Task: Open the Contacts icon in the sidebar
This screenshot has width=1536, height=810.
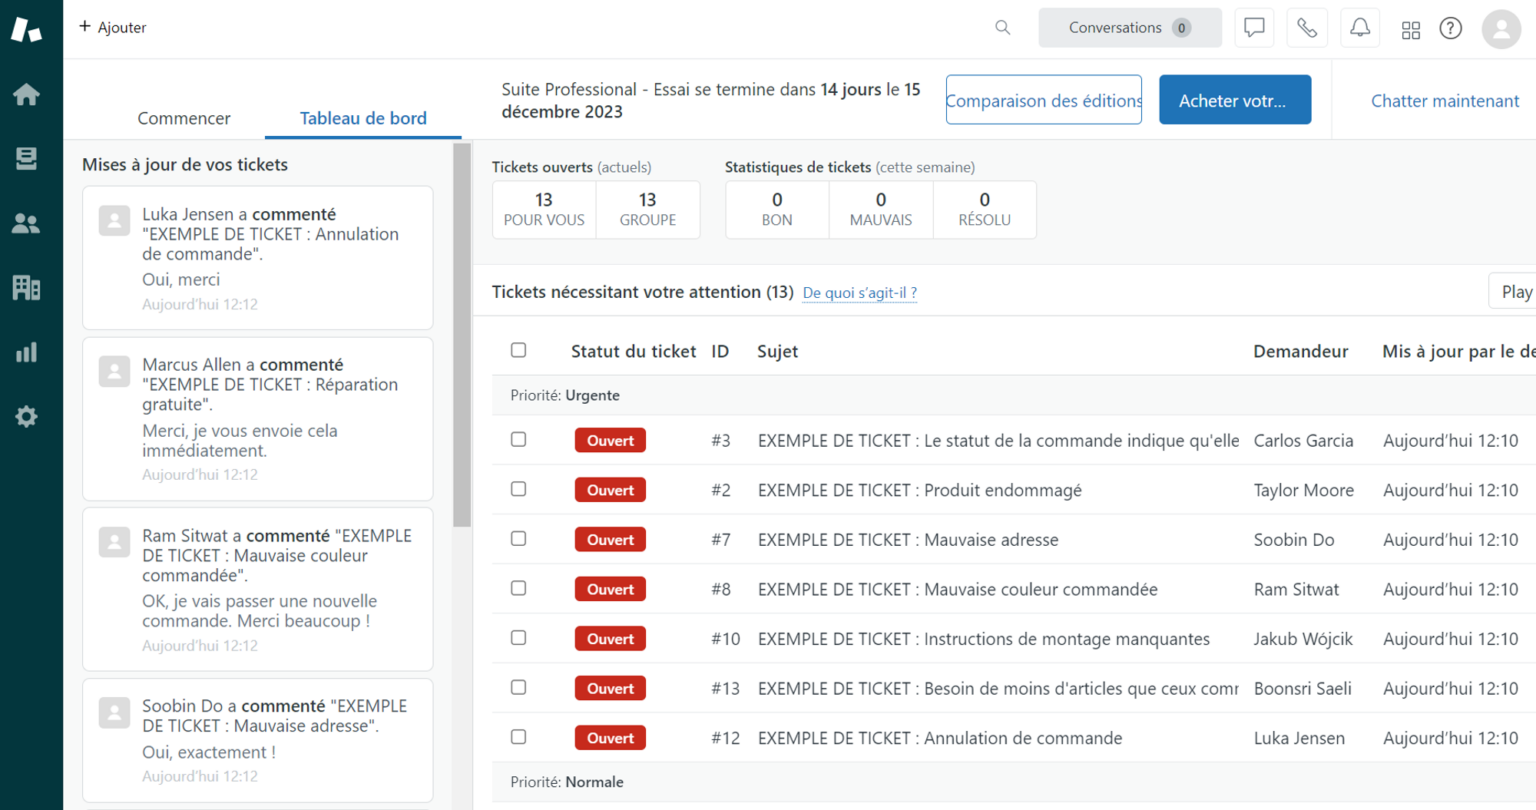Action: pyautogui.click(x=27, y=223)
